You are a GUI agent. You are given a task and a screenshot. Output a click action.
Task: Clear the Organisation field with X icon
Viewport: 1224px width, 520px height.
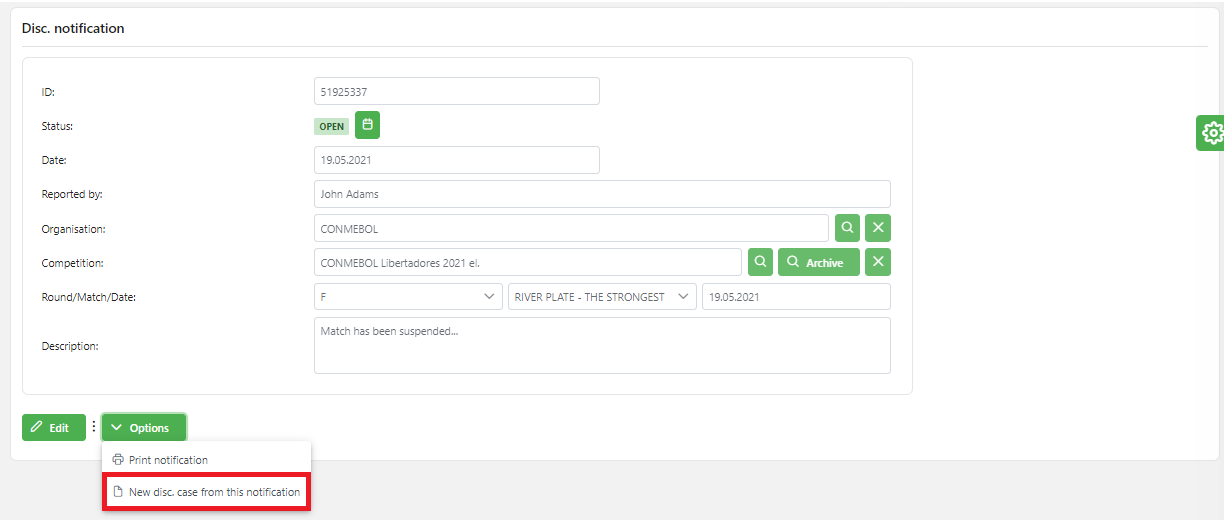(x=878, y=228)
